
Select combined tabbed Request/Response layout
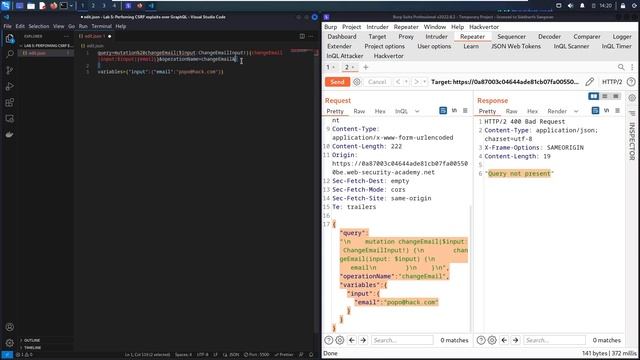(x=616, y=96)
